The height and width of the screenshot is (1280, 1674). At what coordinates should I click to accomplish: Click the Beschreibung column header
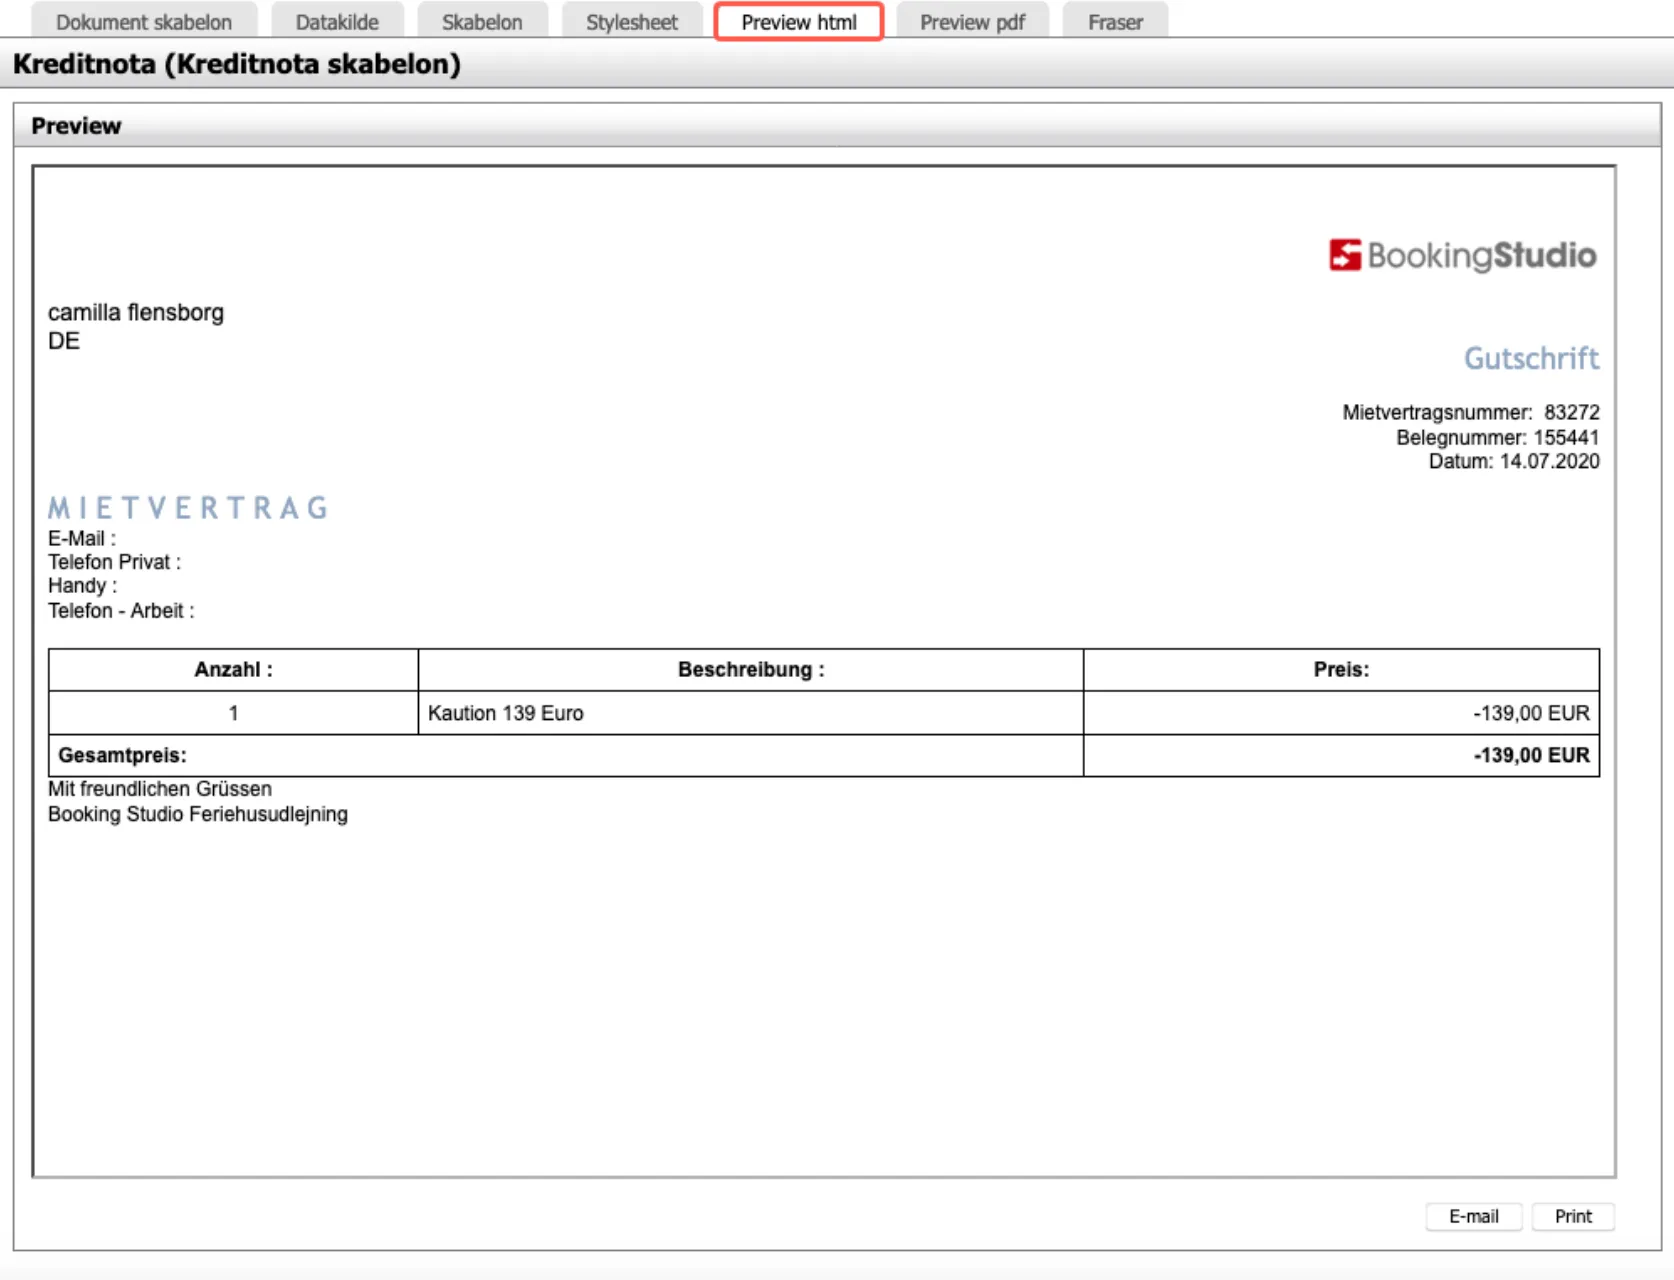(x=750, y=670)
